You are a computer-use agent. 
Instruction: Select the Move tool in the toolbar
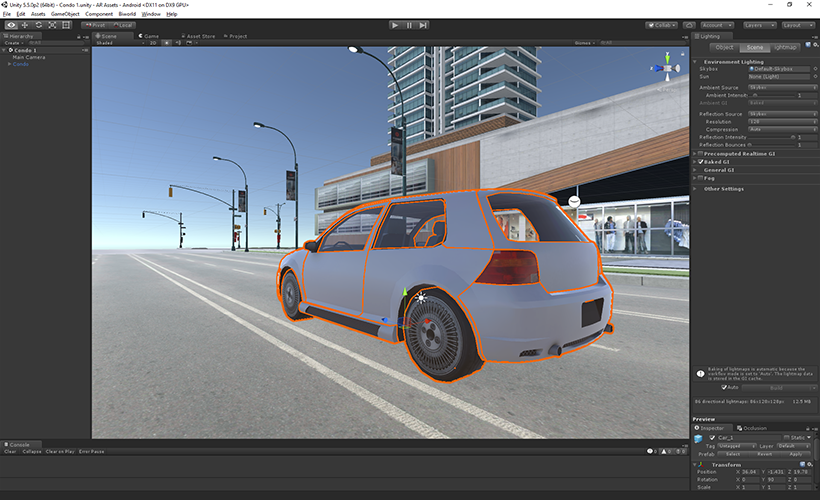pyautogui.click(x=25, y=25)
